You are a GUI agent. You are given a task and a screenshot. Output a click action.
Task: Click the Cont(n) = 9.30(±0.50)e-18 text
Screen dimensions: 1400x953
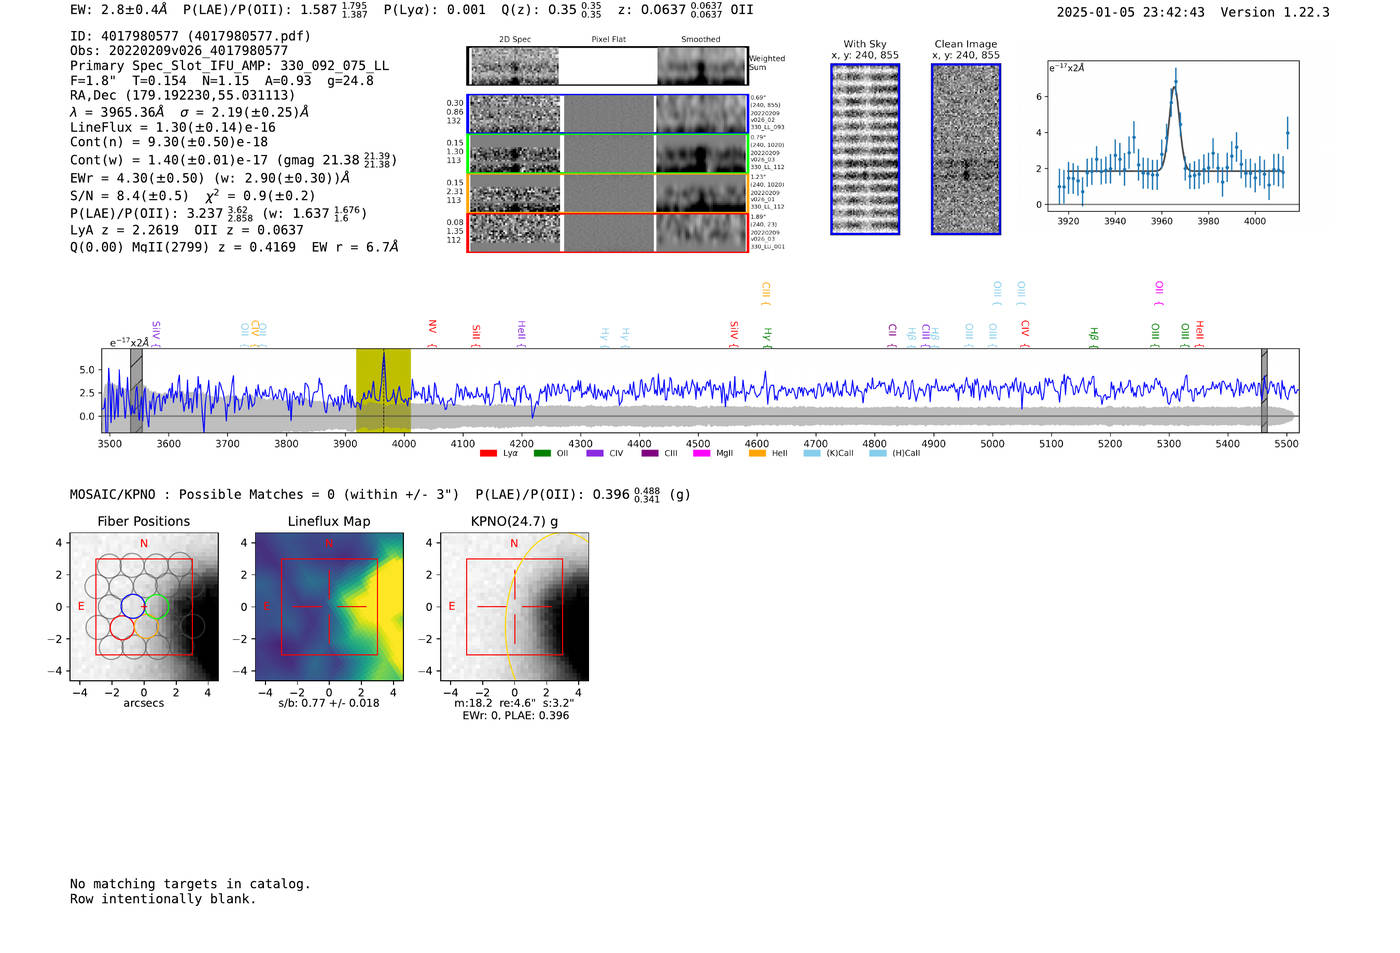point(169,142)
